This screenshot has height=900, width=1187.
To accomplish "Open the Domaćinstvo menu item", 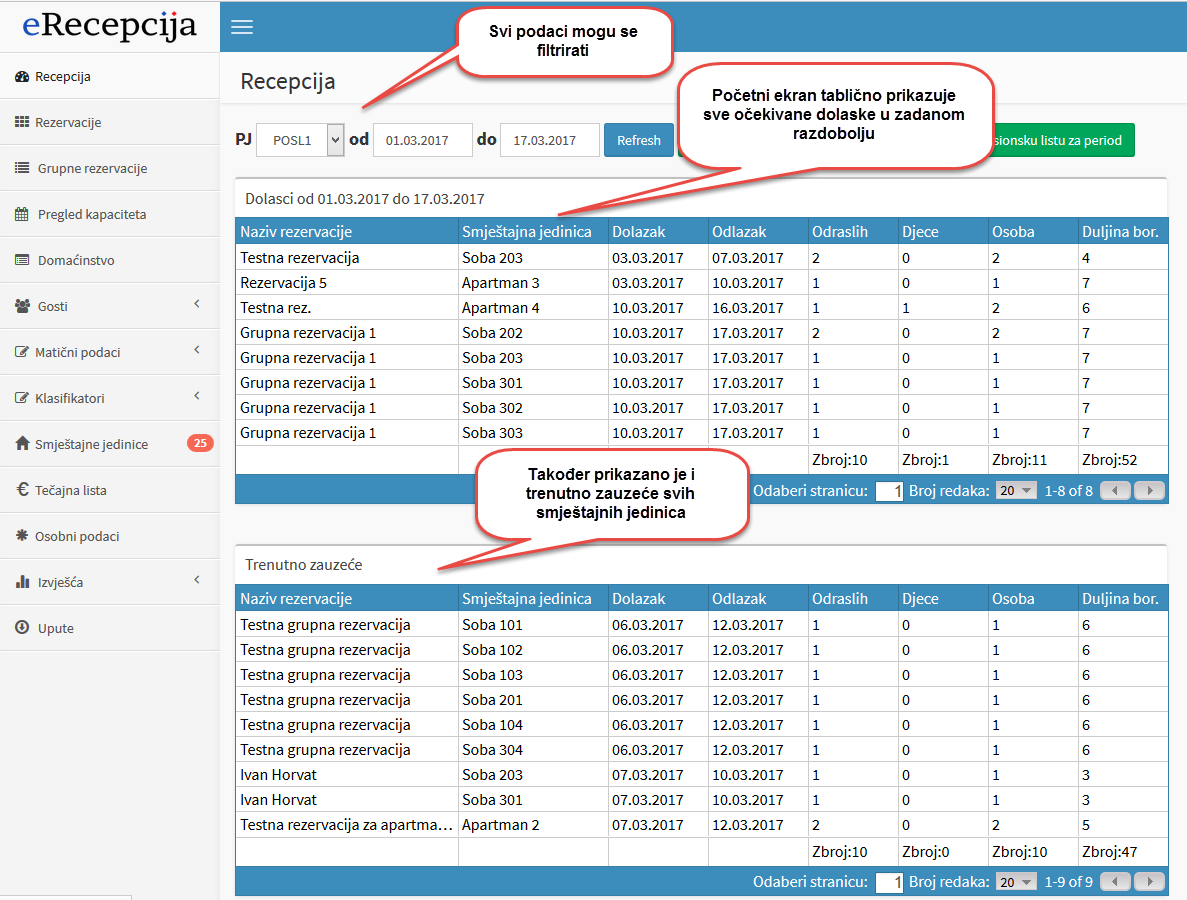I will (110, 260).
